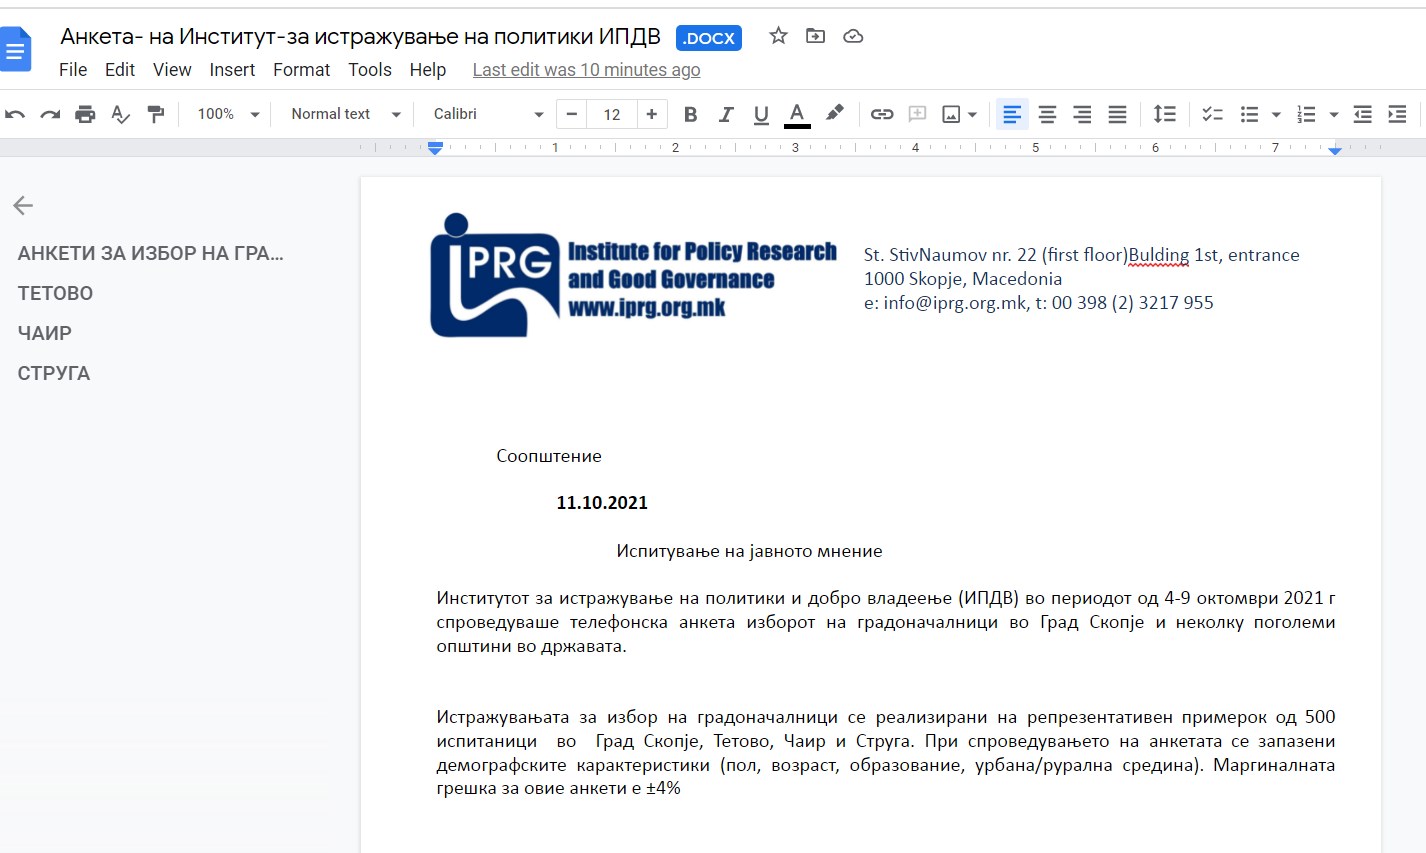Image resolution: width=1426 pixels, height=853 pixels.
Task: Open the Format menu
Action: pyautogui.click(x=301, y=70)
